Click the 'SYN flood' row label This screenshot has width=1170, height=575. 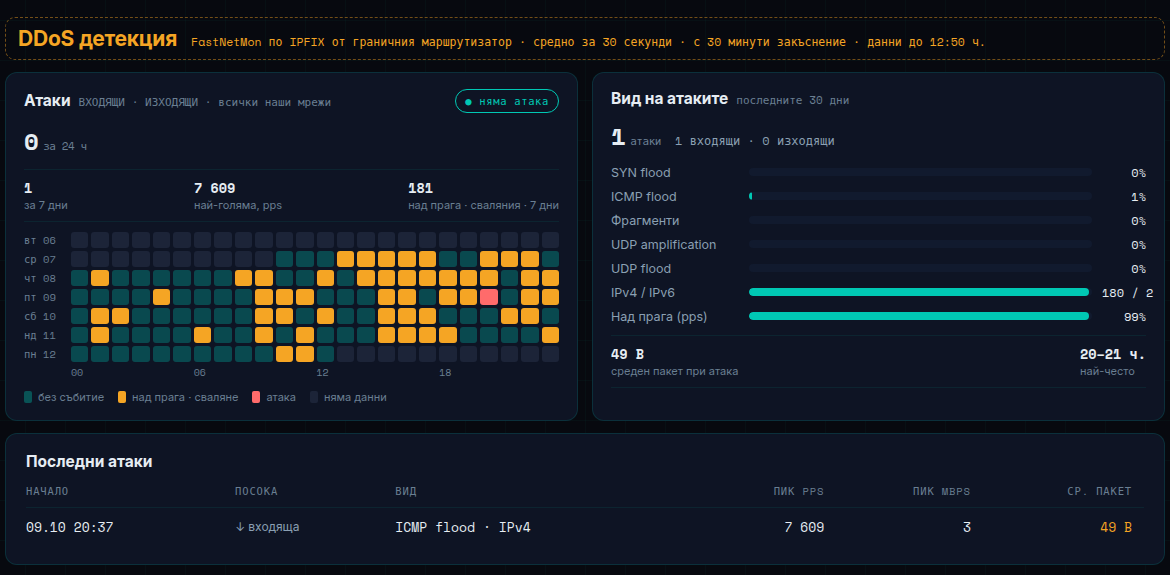[x=640, y=173]
